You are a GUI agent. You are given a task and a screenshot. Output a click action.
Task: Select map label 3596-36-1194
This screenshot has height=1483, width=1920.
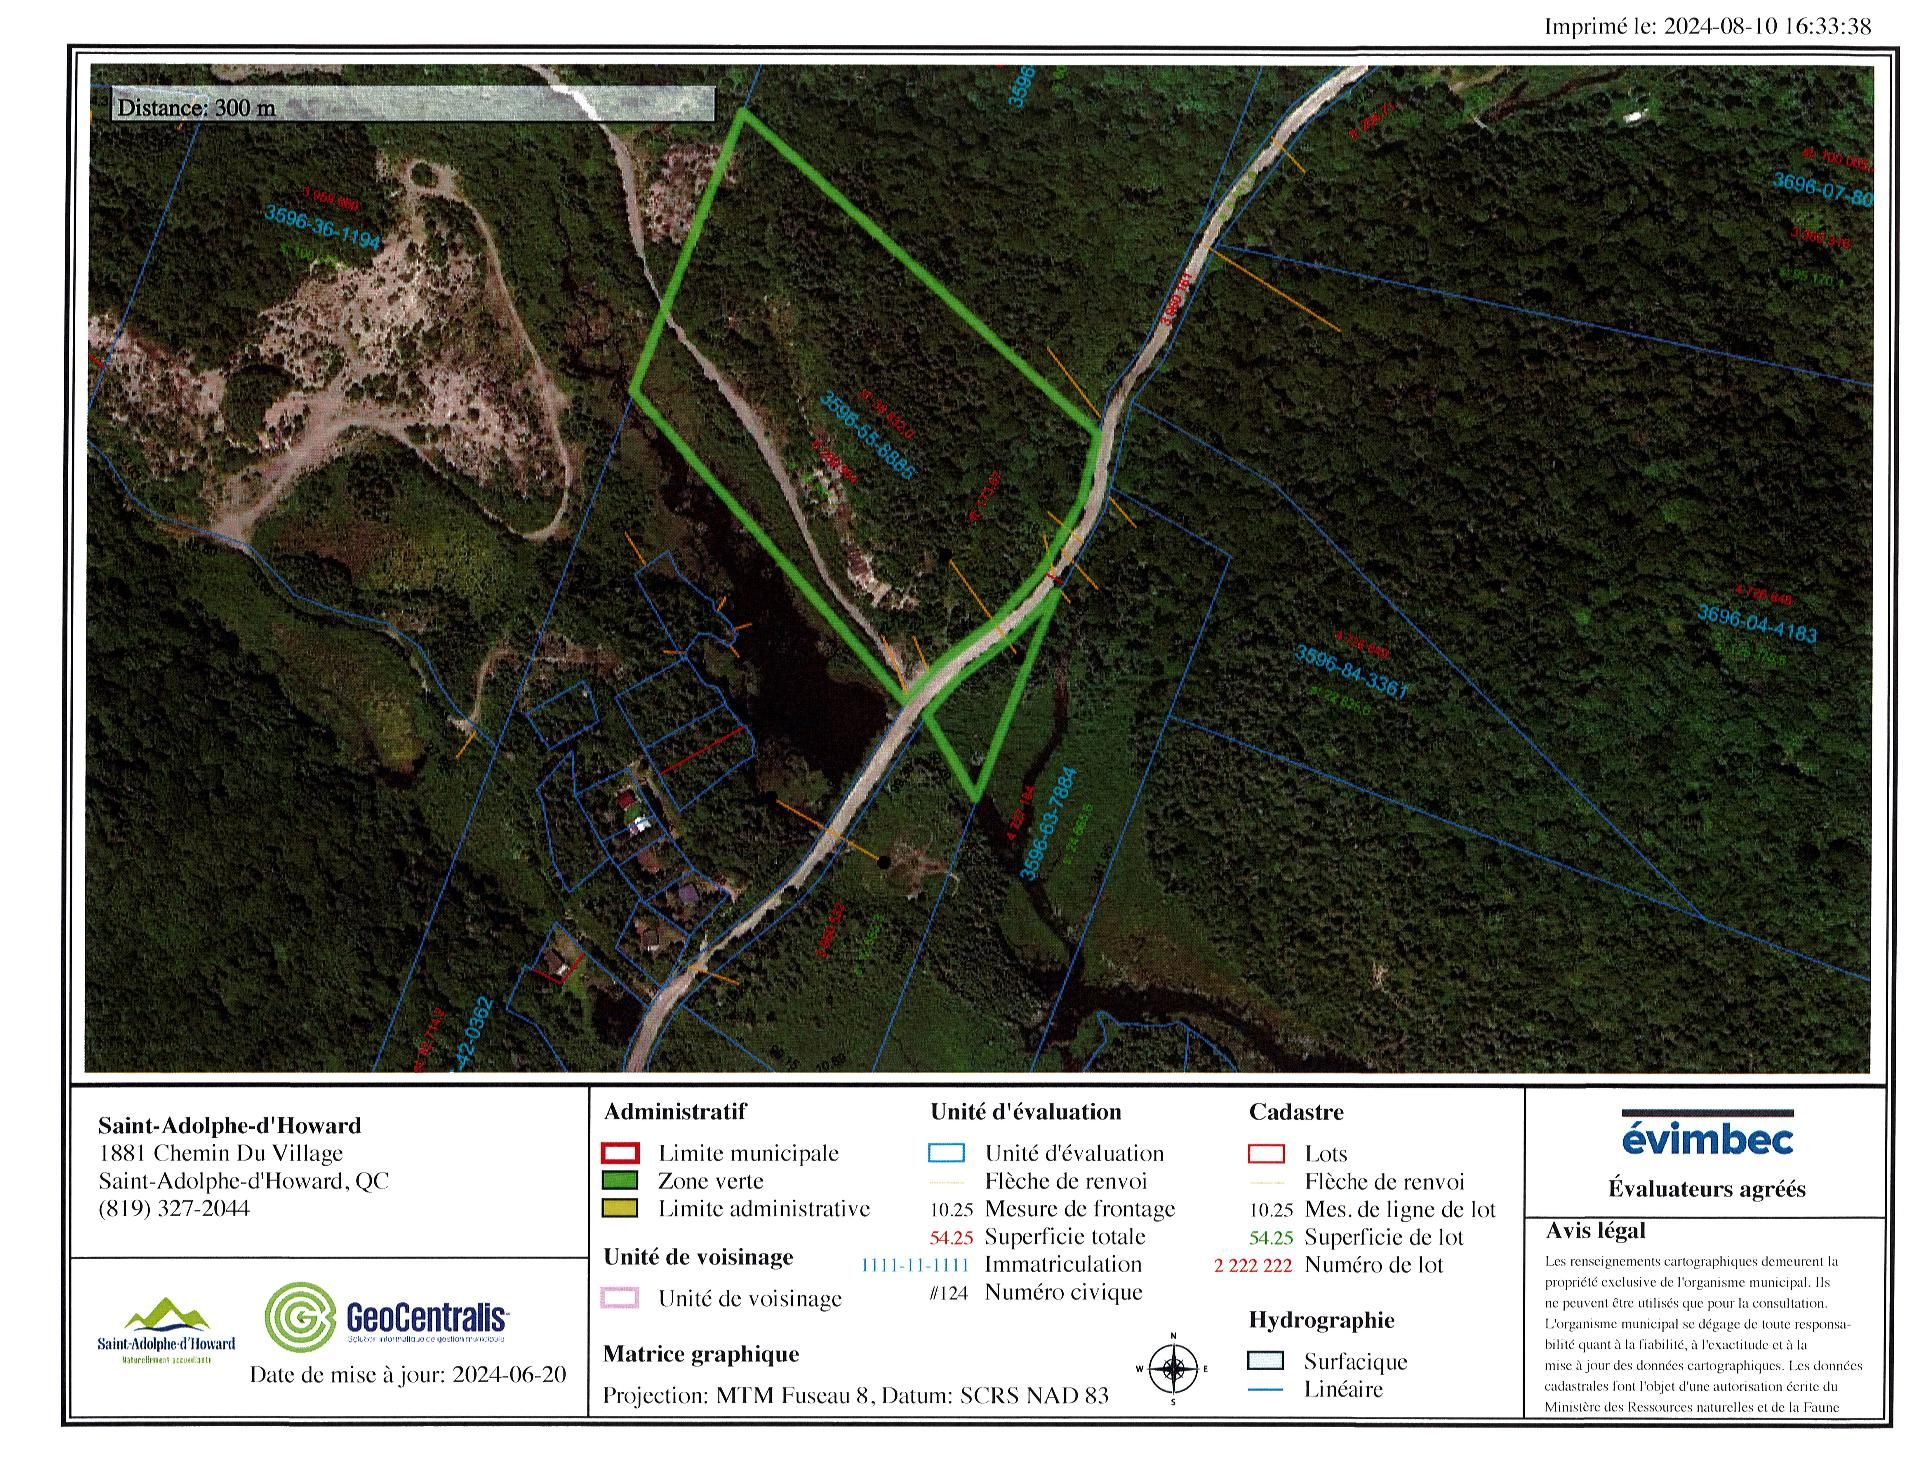323,227
